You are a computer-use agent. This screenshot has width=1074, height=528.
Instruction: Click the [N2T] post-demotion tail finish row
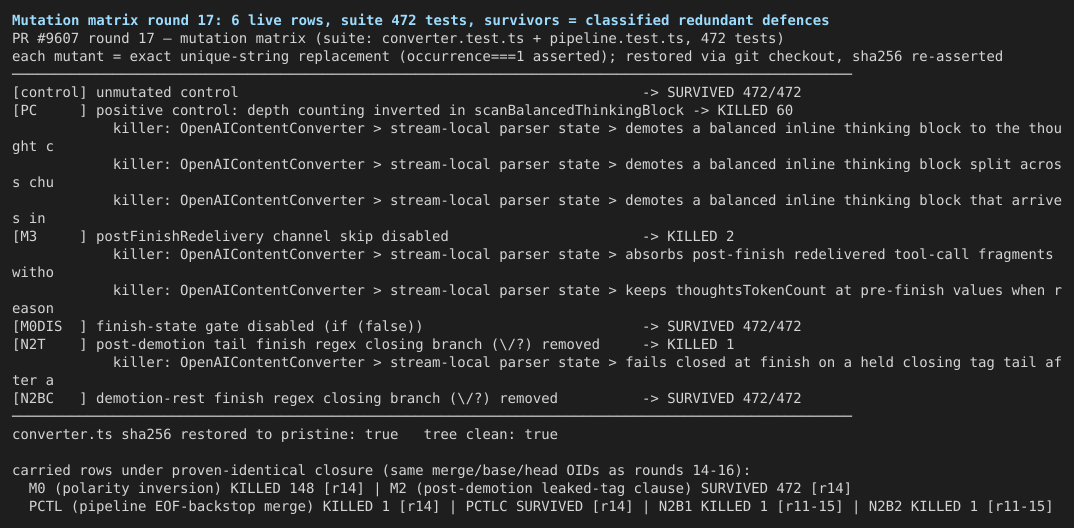[373, 344]
